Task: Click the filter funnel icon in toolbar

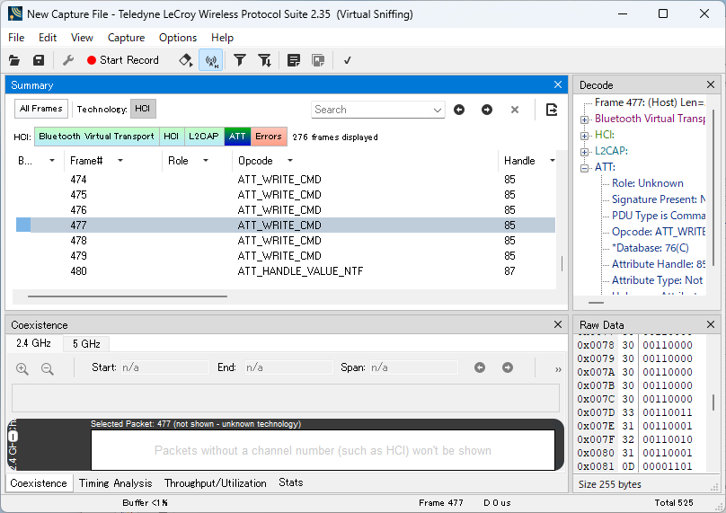Action: 240,60
